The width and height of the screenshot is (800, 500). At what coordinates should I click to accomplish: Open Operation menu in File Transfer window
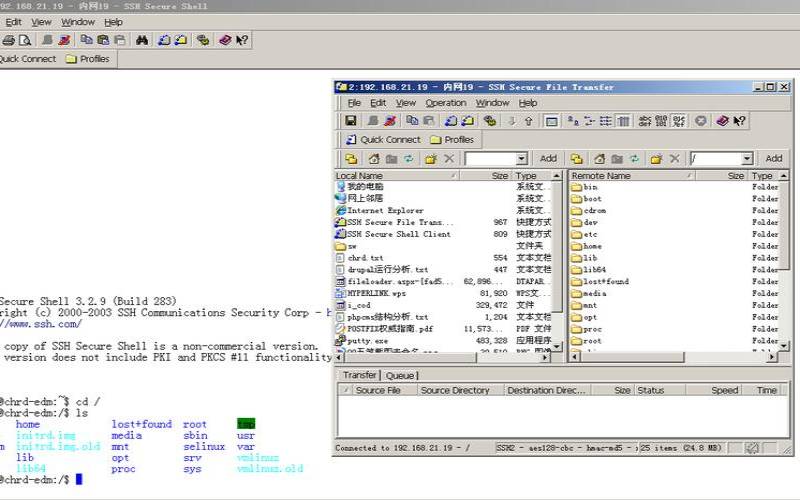click(446, 103)
